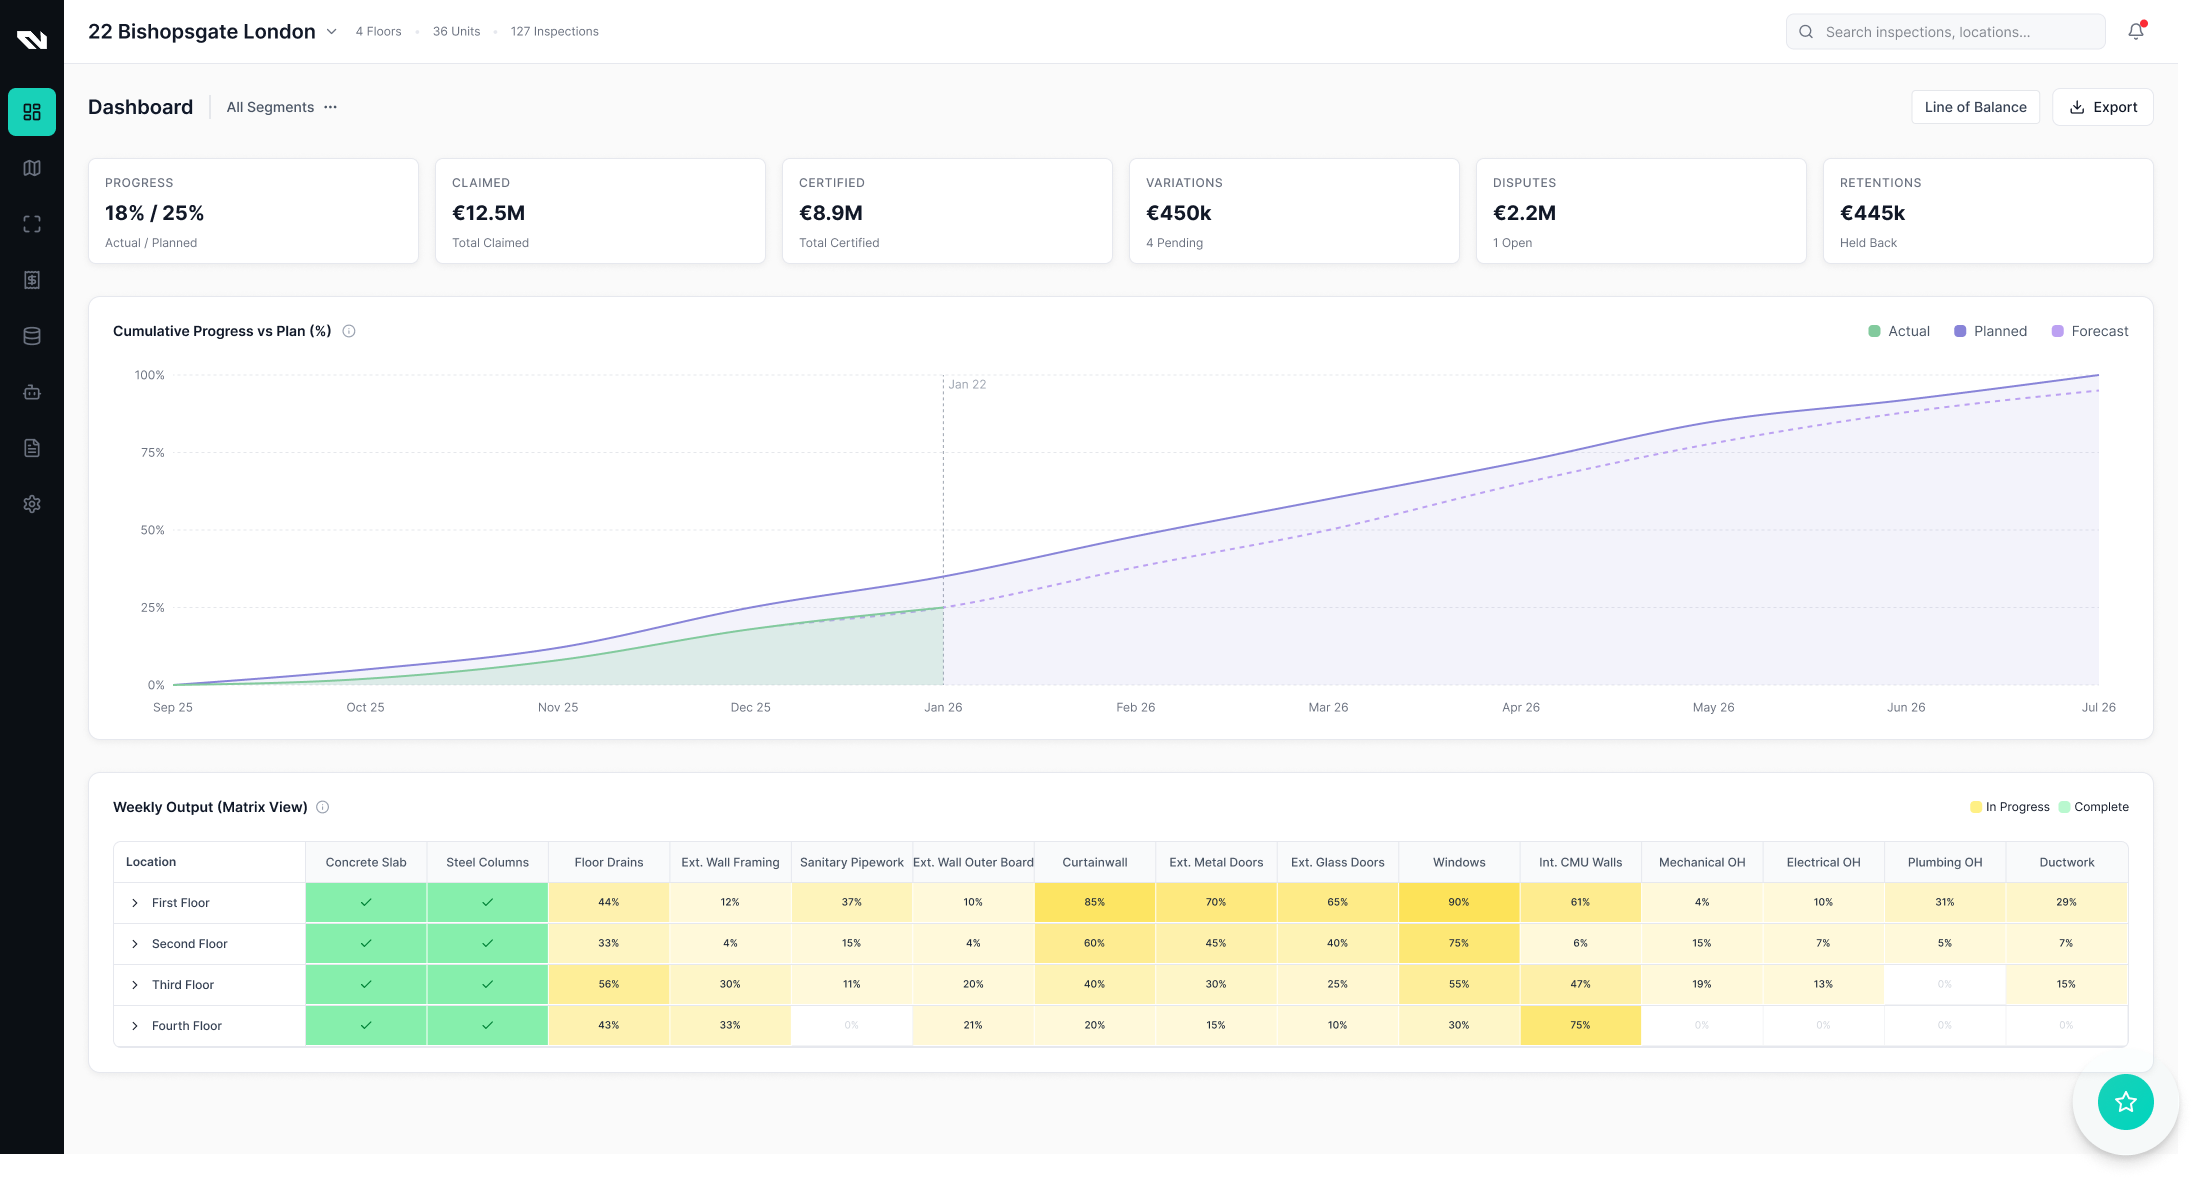This screenshot has width=2192, height=1178.
Task: Open the map icon in sidebar
Action: tap(32, 168)
